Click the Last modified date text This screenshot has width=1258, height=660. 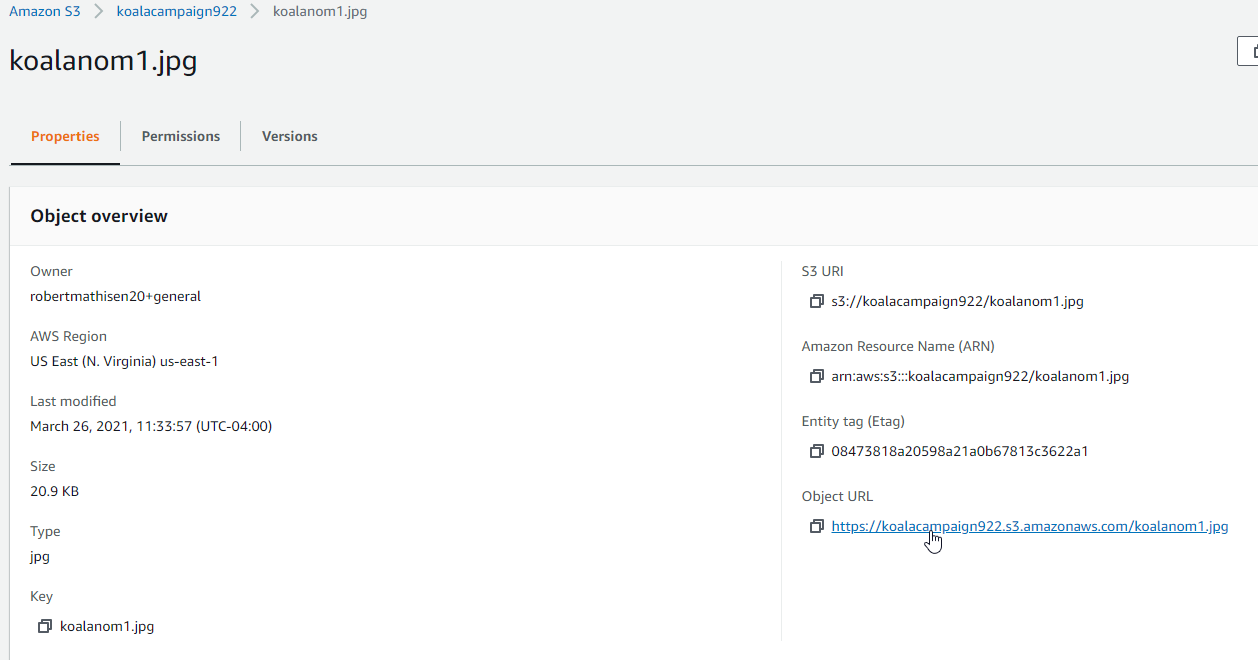point(150,425)
